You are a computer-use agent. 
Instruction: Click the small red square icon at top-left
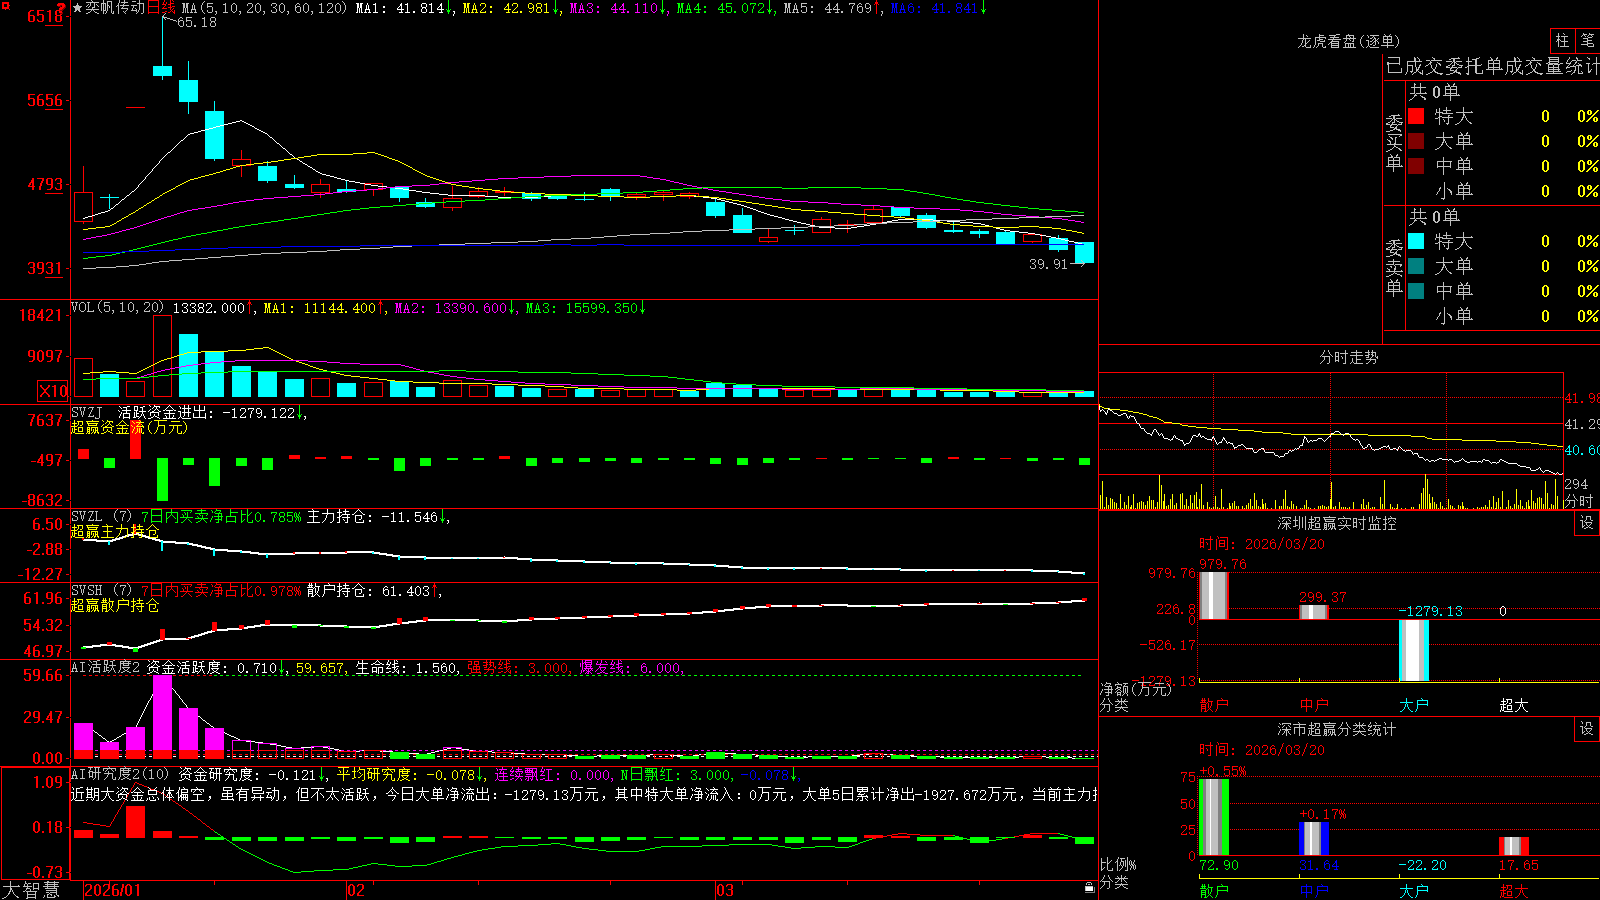[x=4, y=6]
